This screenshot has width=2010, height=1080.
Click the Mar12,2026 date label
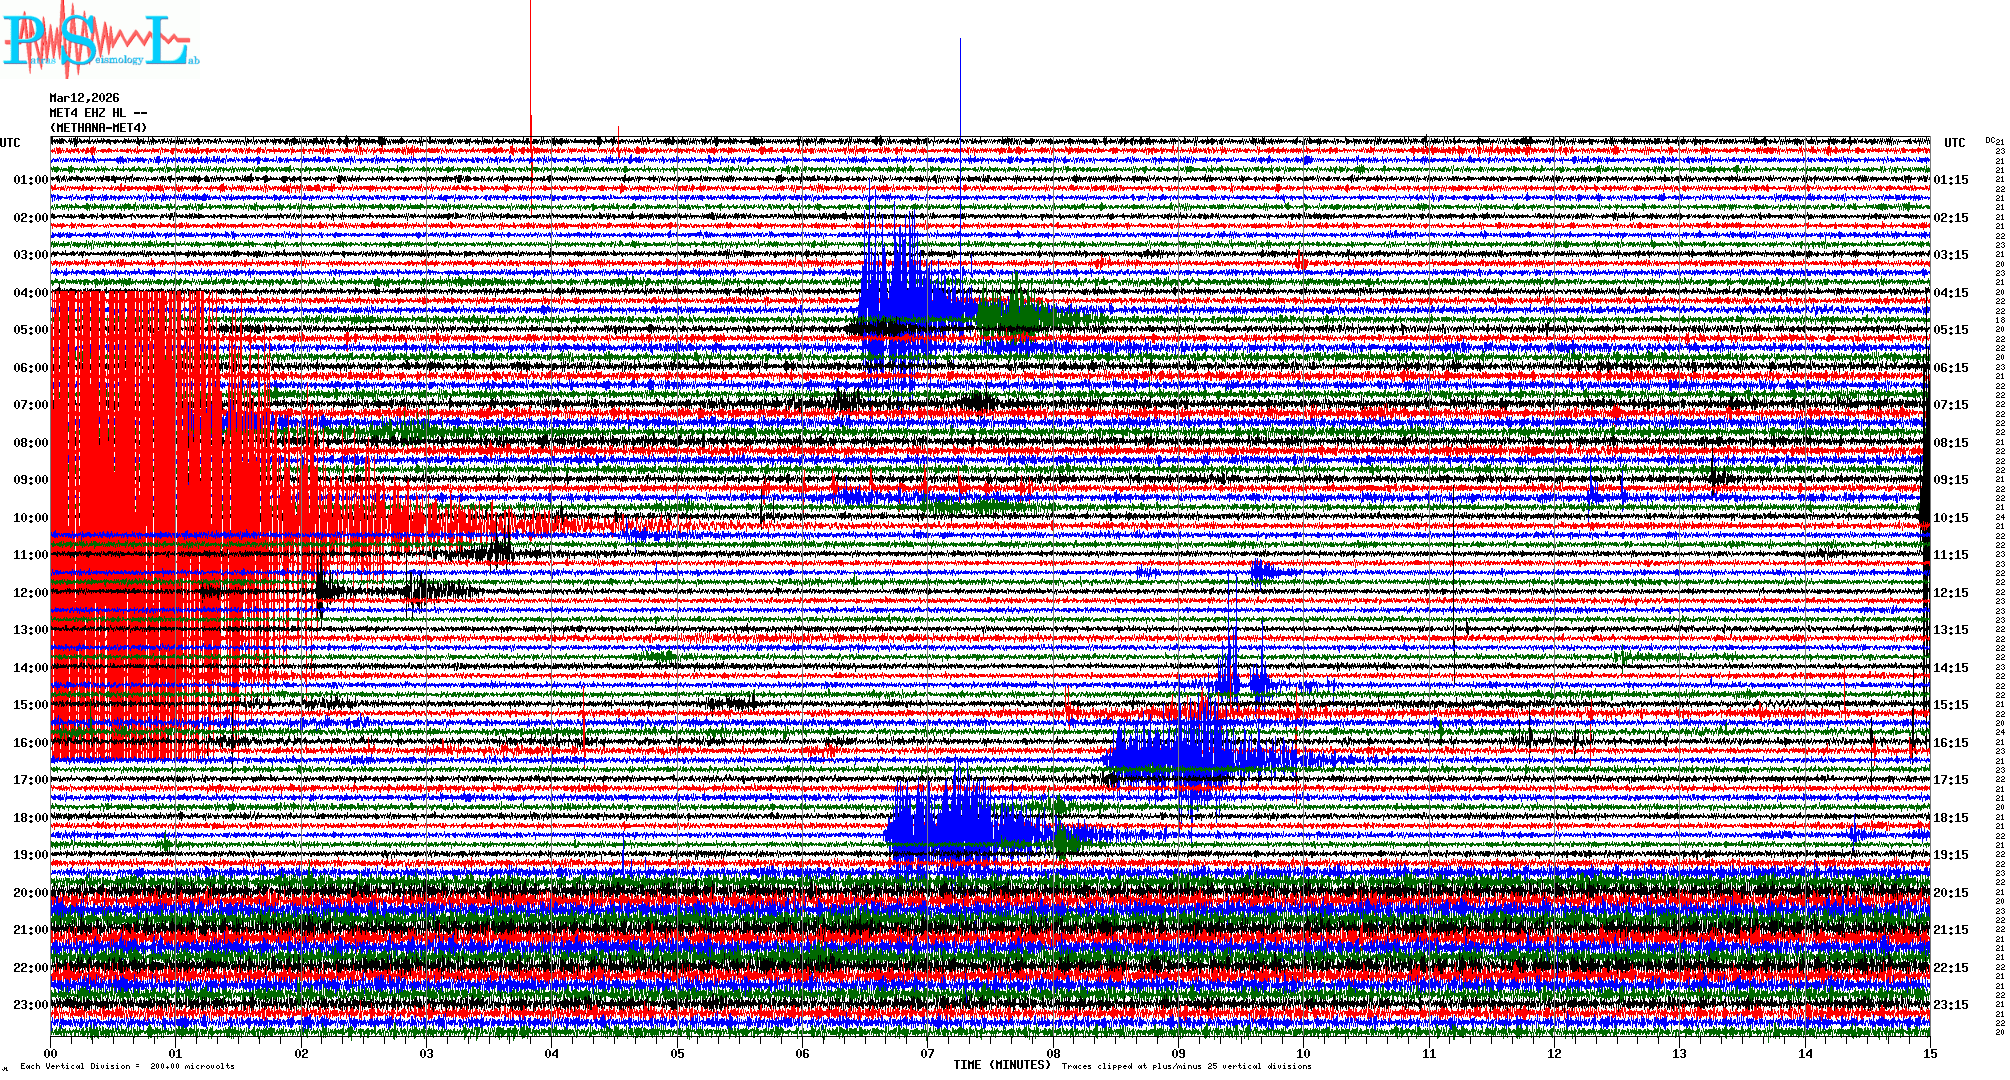tap(84, 98)
